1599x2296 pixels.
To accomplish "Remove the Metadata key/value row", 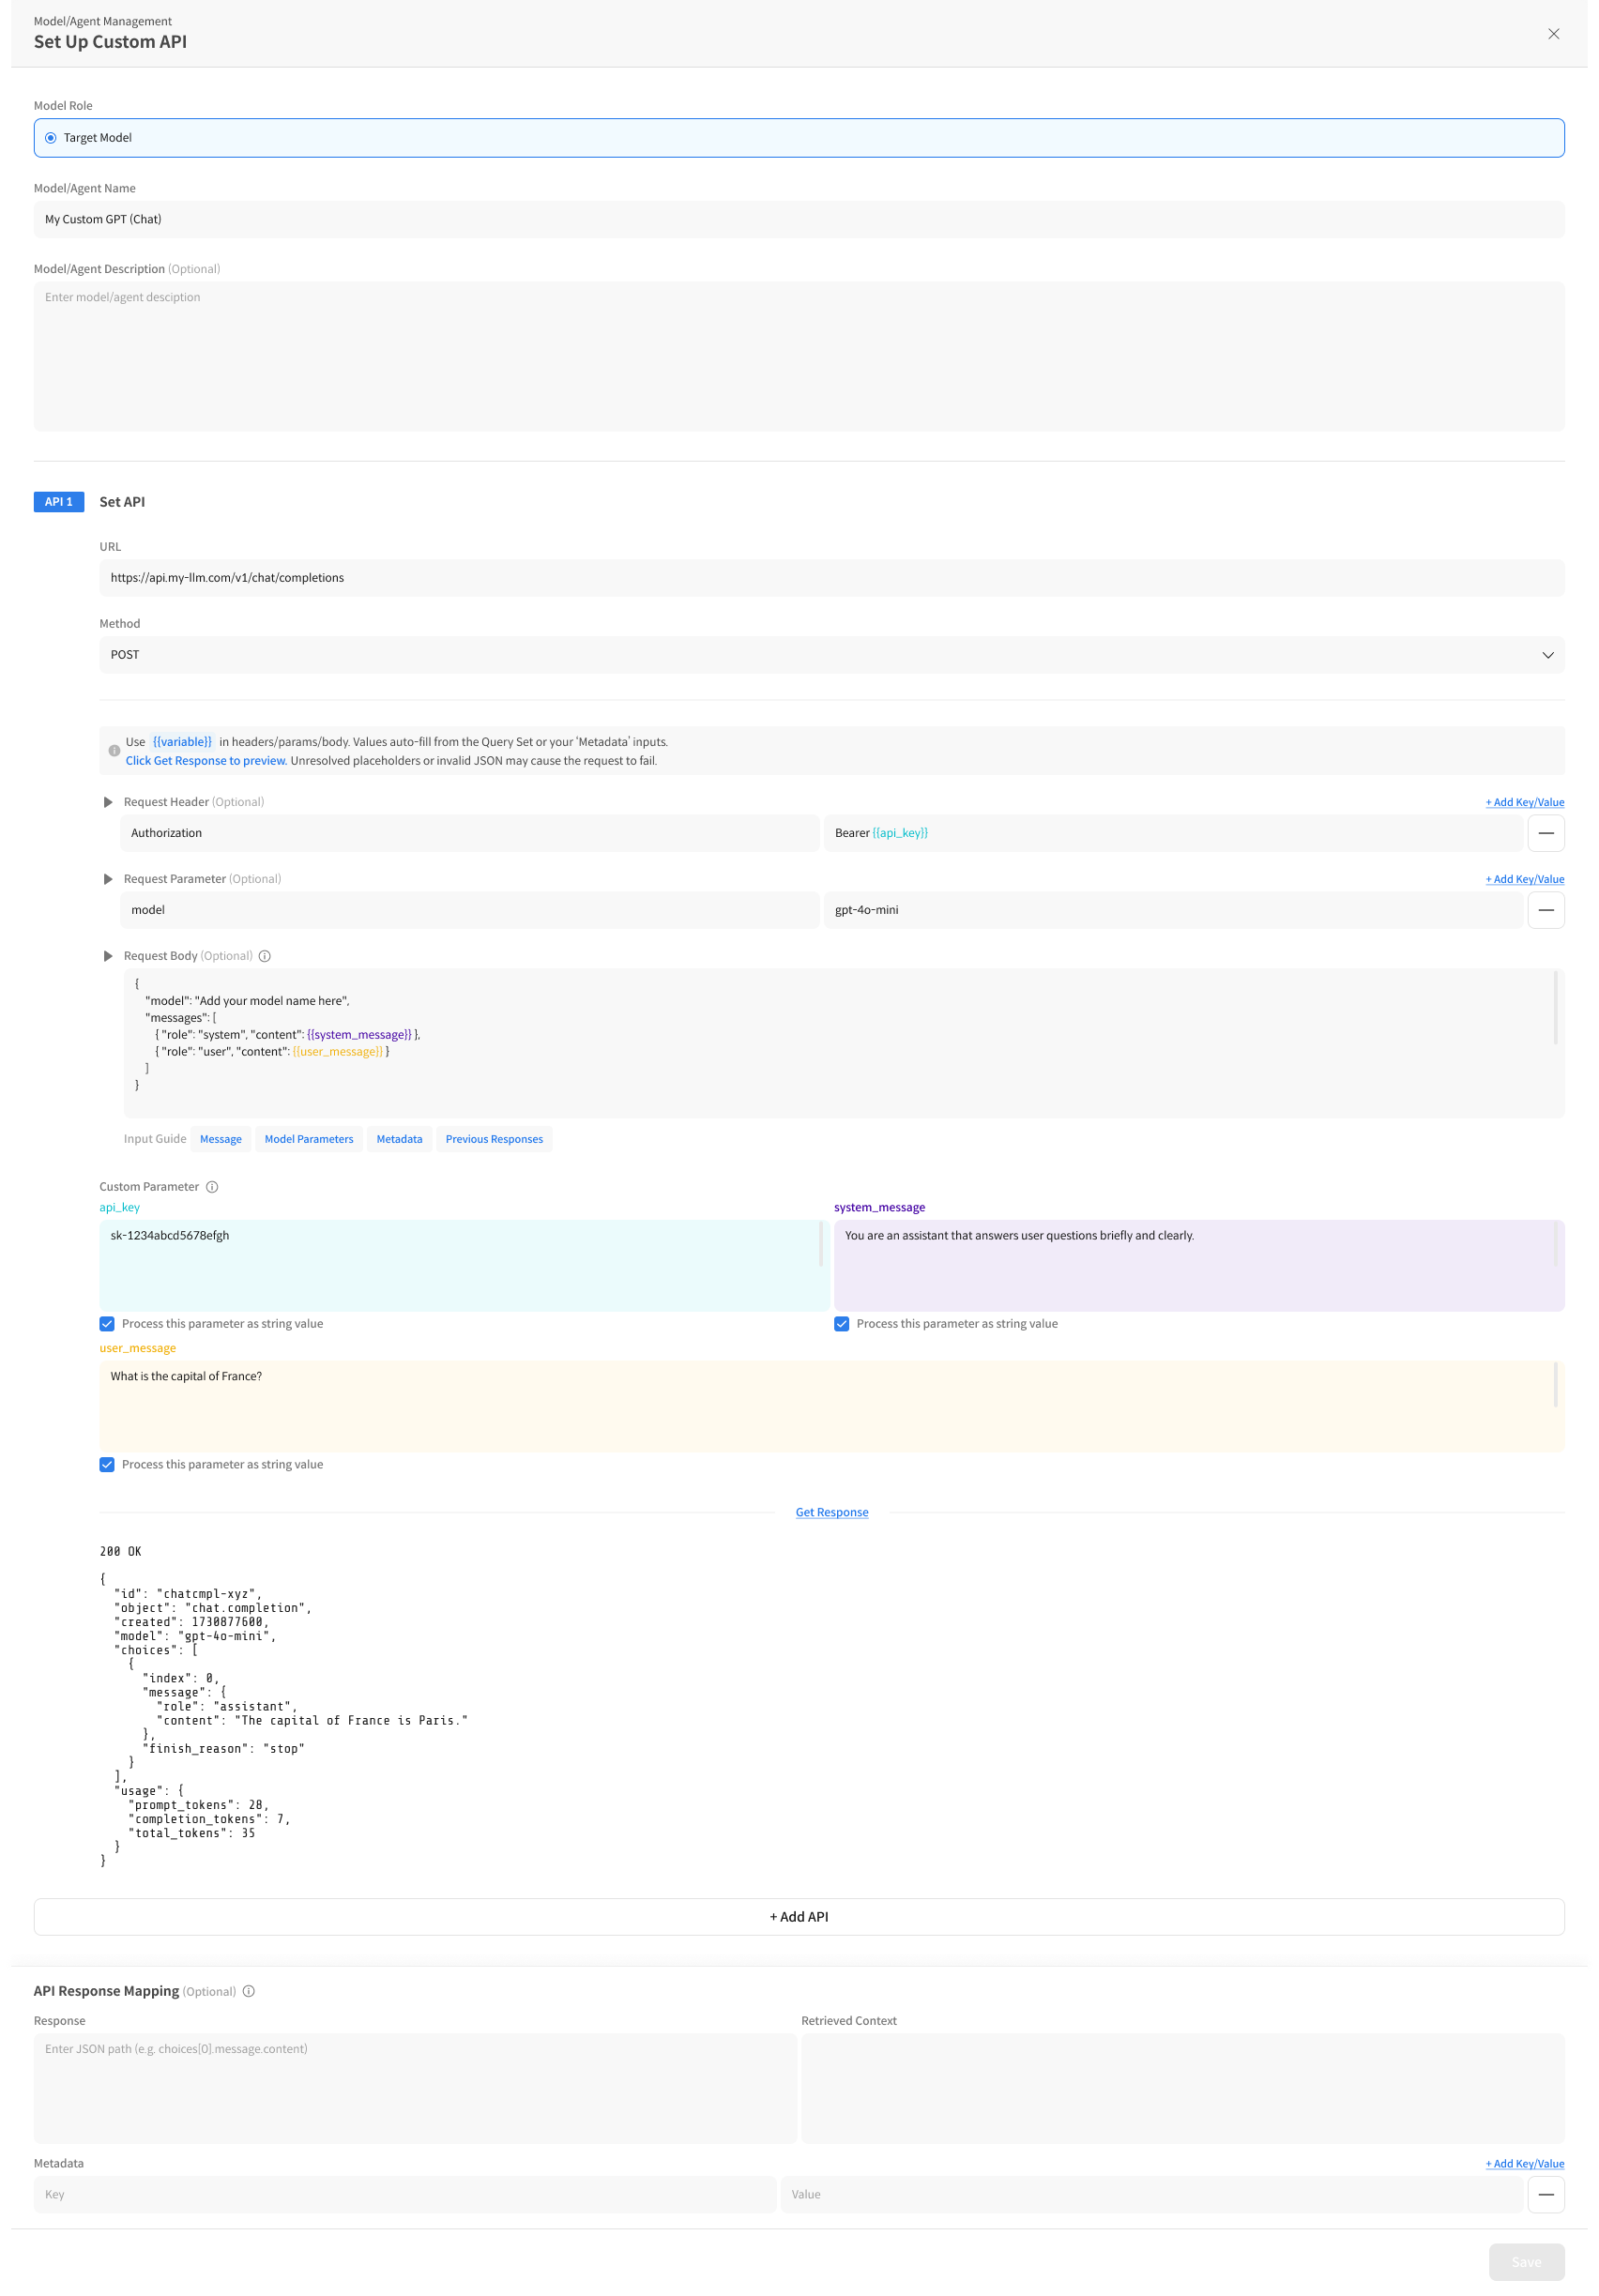I will (1545, 2194).
